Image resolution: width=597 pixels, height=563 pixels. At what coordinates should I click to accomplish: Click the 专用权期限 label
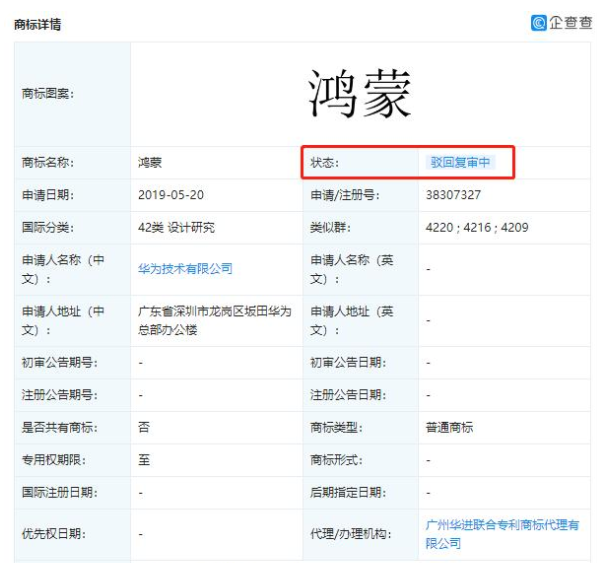click(54, 460)
